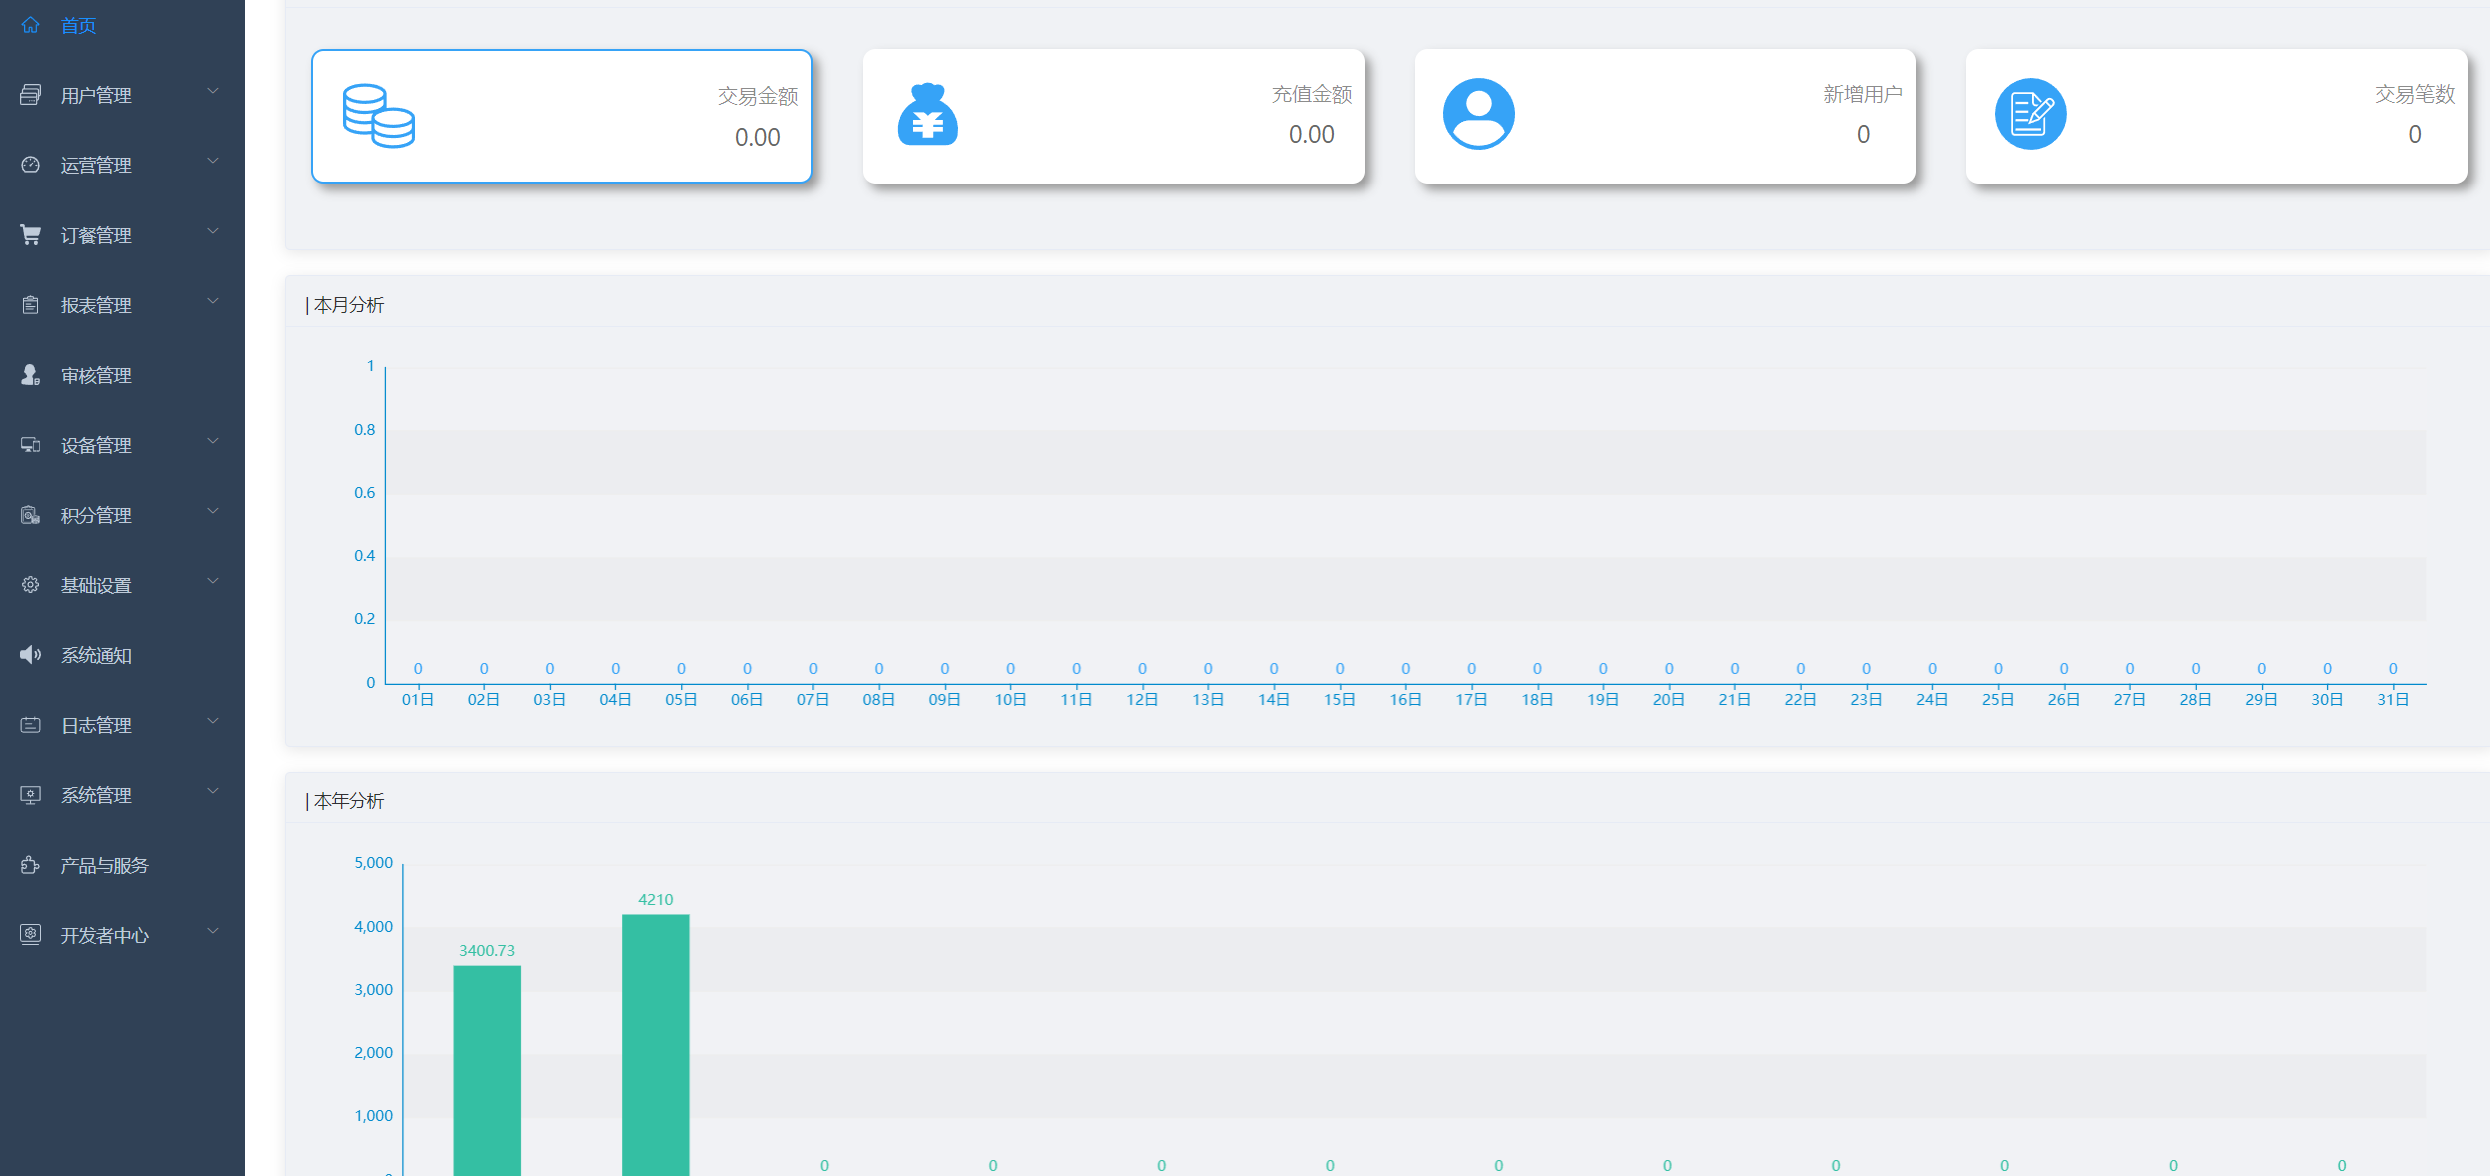Click the 开发者中心 sidebar icon
Screen dimensions: 2490x1176
coord(30,935)
